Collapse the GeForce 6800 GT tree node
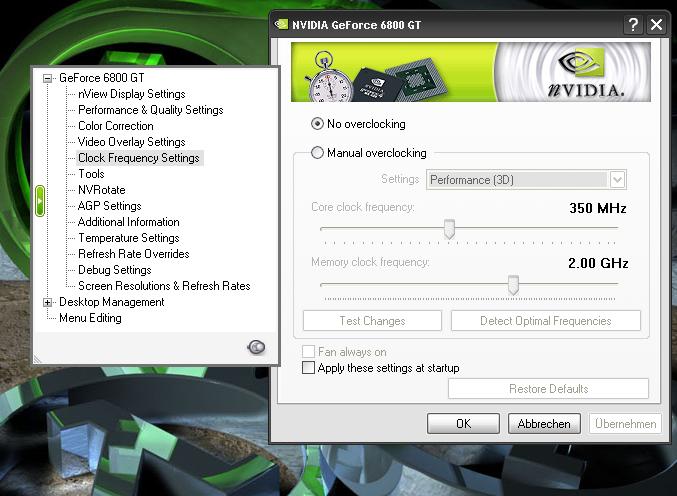This screenshot has width=677, height=496. (47, 78)
